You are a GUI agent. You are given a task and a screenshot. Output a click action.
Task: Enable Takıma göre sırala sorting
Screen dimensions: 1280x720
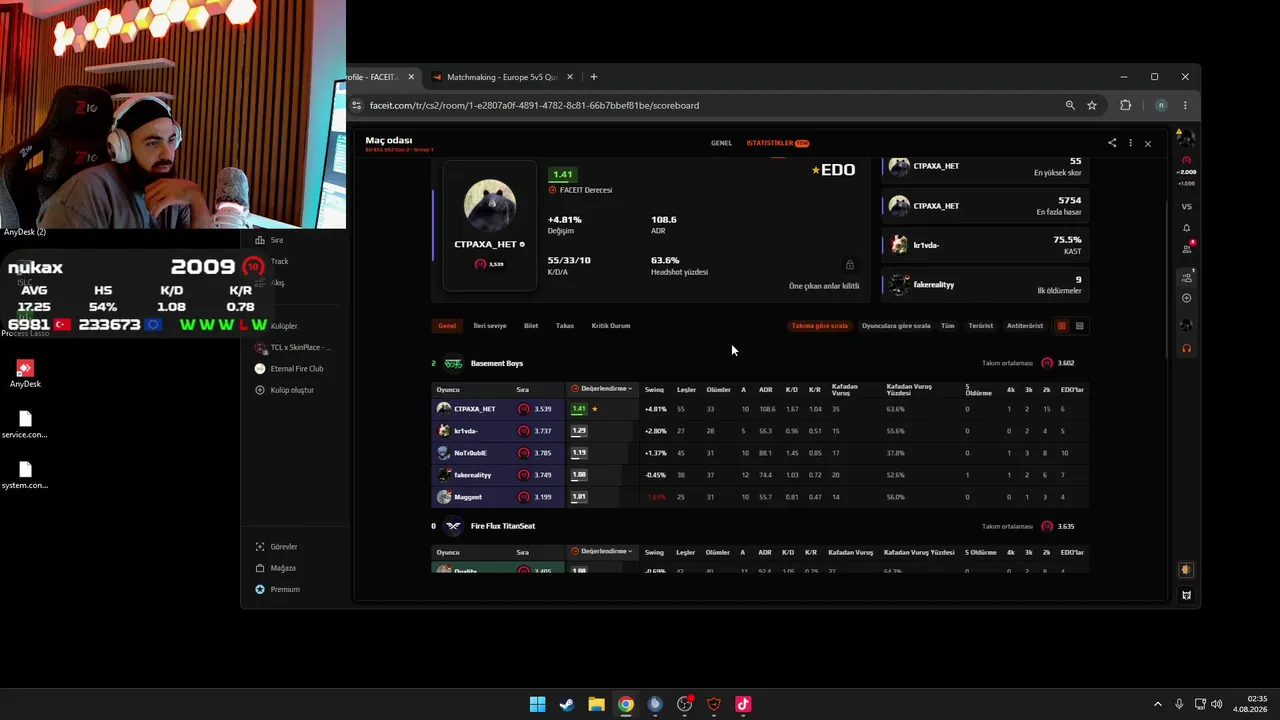coord(820,325)
